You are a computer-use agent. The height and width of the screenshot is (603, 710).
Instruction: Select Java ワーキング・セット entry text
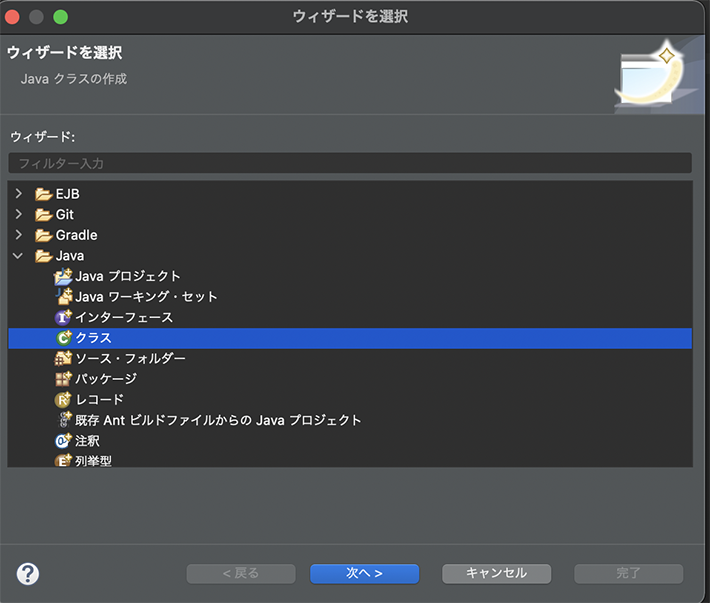tap(146, 297)
